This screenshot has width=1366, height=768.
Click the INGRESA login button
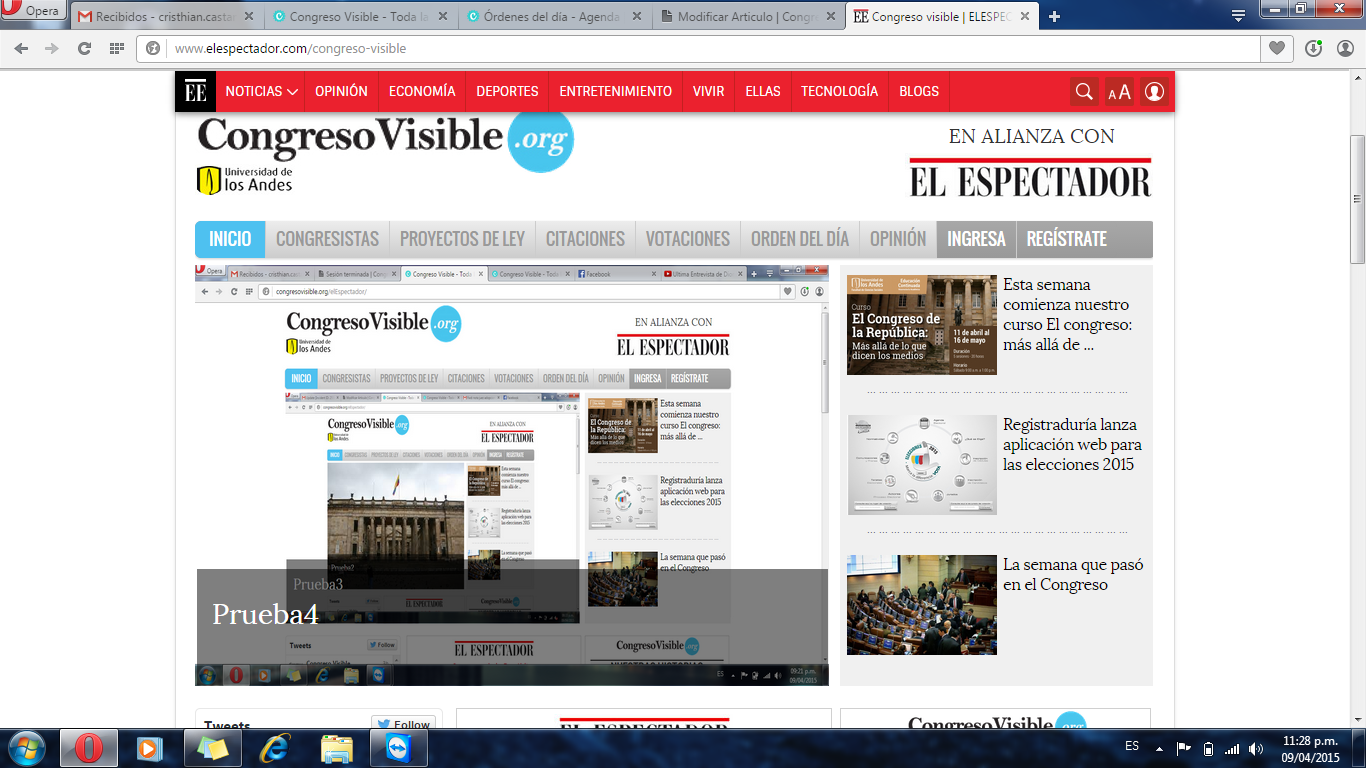click(x=976, y=239)
